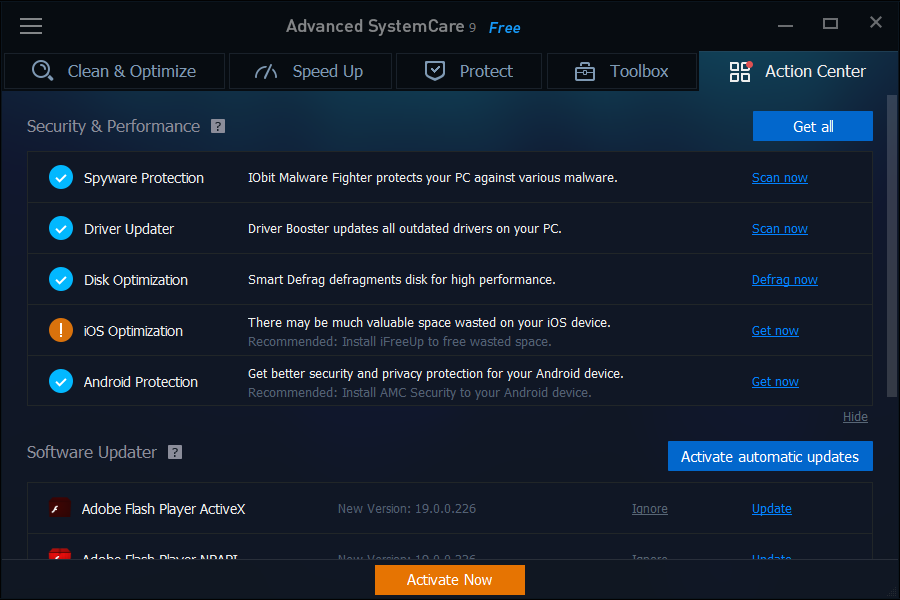Switch to the Clean & Optimize tab
Viewport: 900px width, 600px height.
tap(114, 71)
